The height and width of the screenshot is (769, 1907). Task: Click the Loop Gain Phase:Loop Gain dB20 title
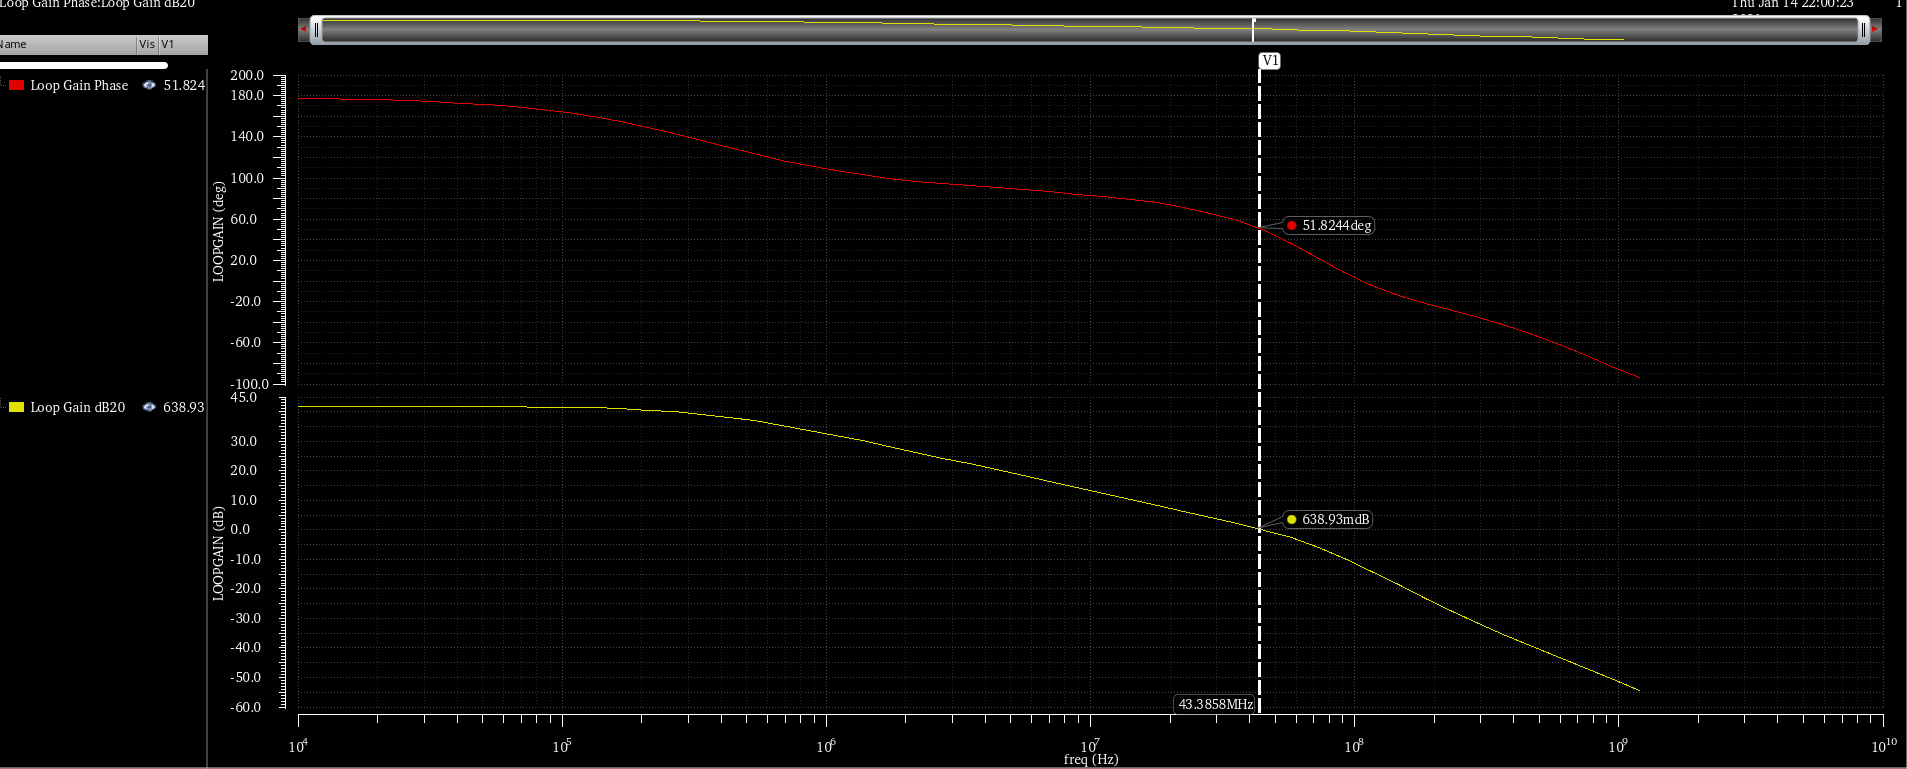97,5
